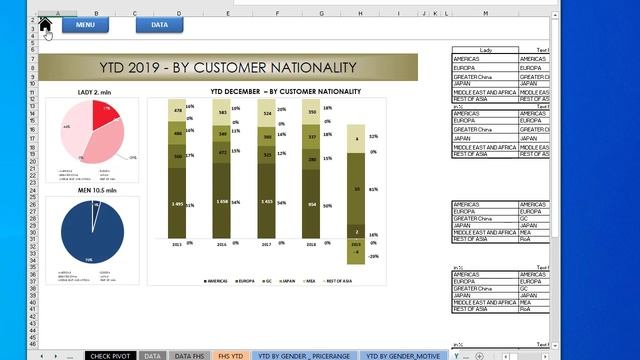Click the RoA cell in the bottom table
The image size is (640, 360).
[x=534, y=309]
